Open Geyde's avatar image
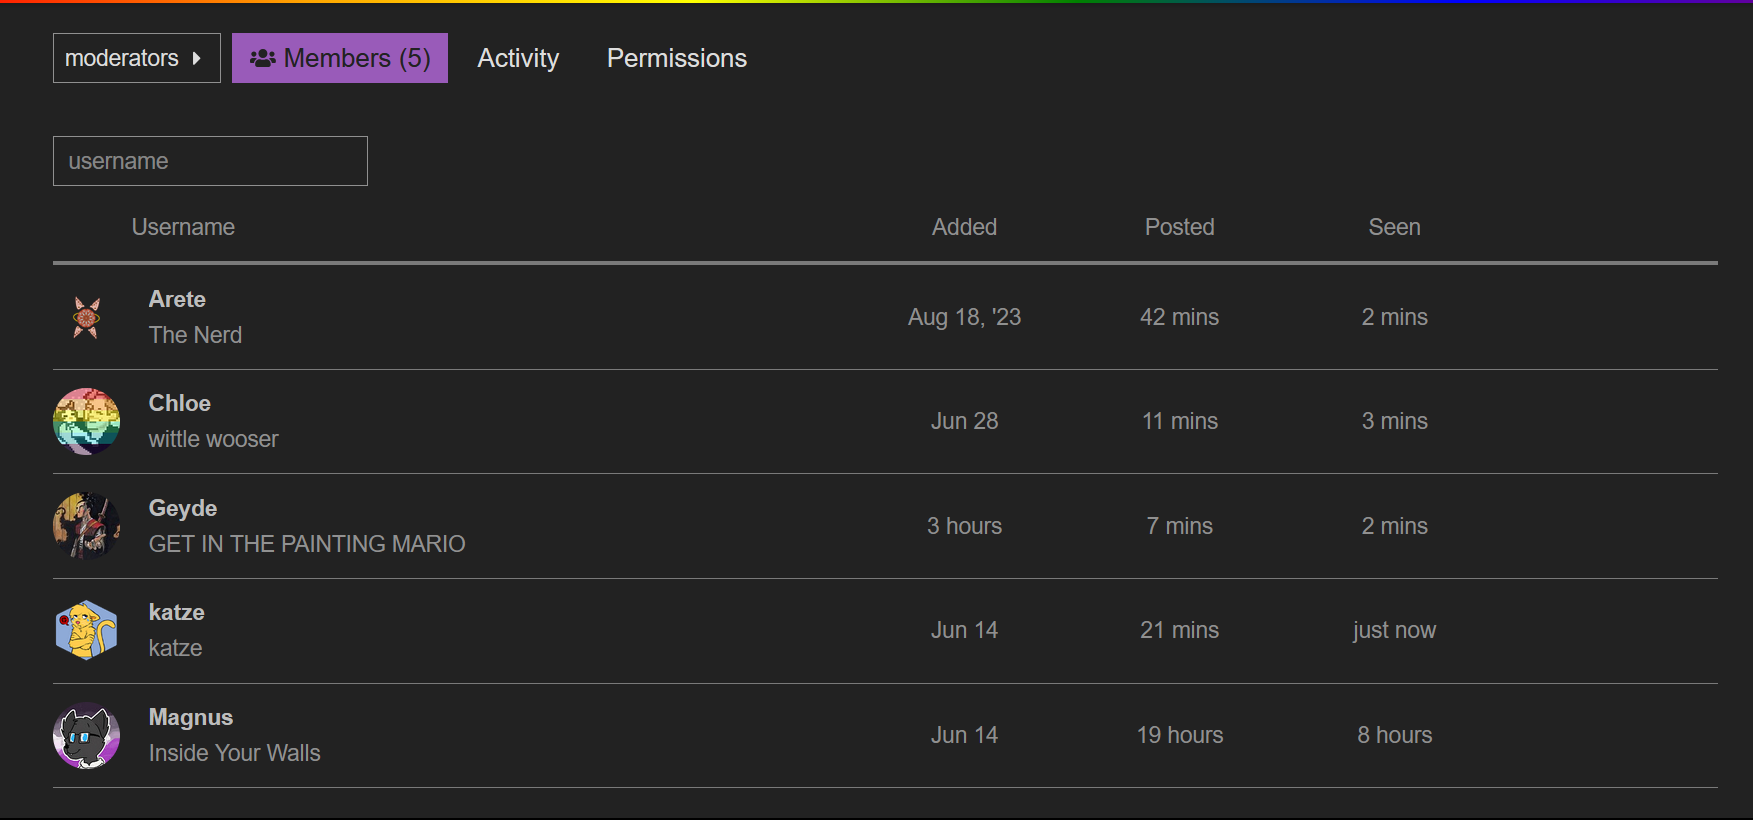 (x=87, y=526)
